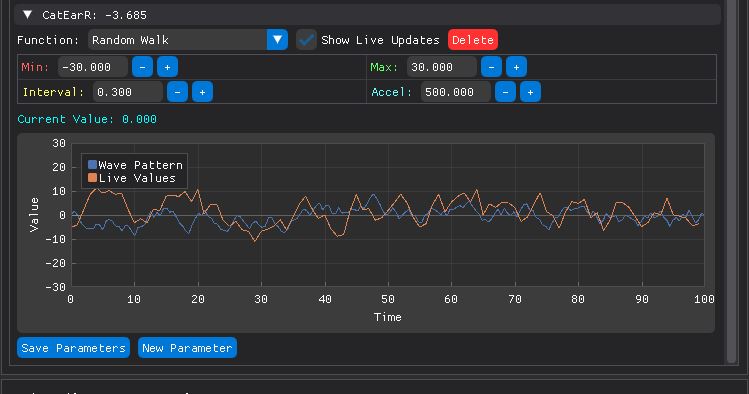Focus the Max value input field
Screen dimensions: 749x394
(x=442, y=67)
